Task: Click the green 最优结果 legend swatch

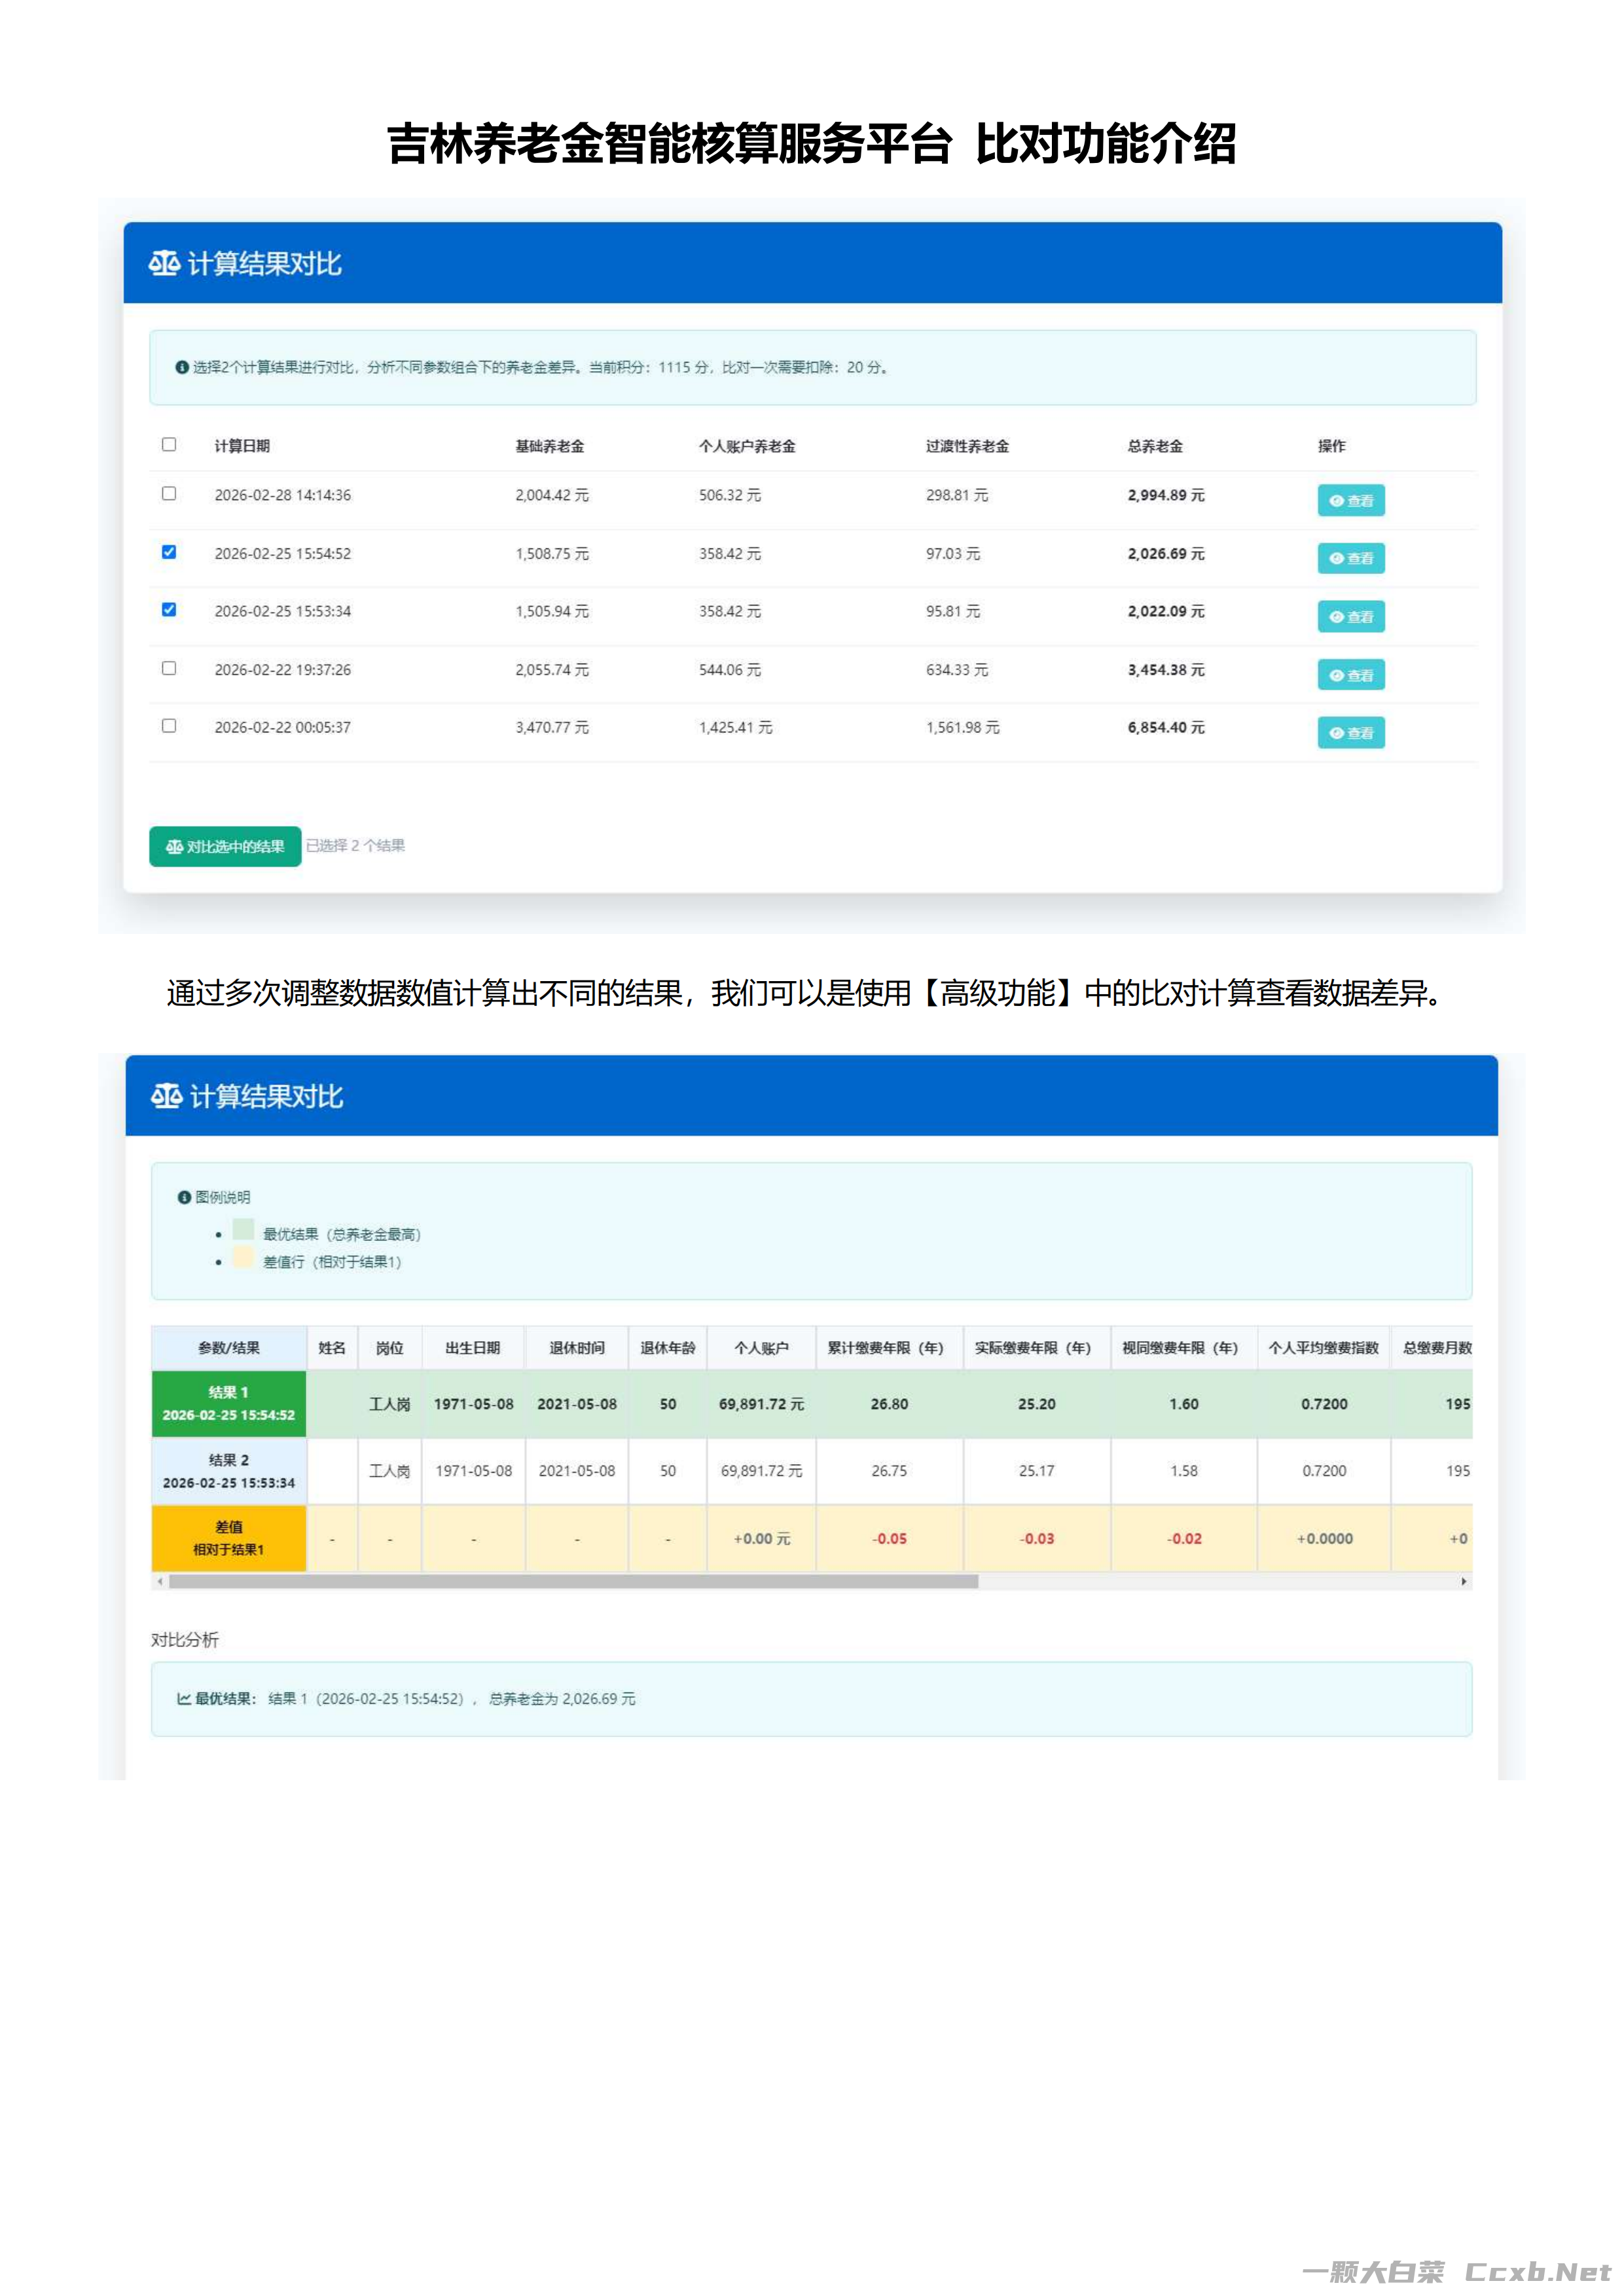Action: click(243, 1230)
